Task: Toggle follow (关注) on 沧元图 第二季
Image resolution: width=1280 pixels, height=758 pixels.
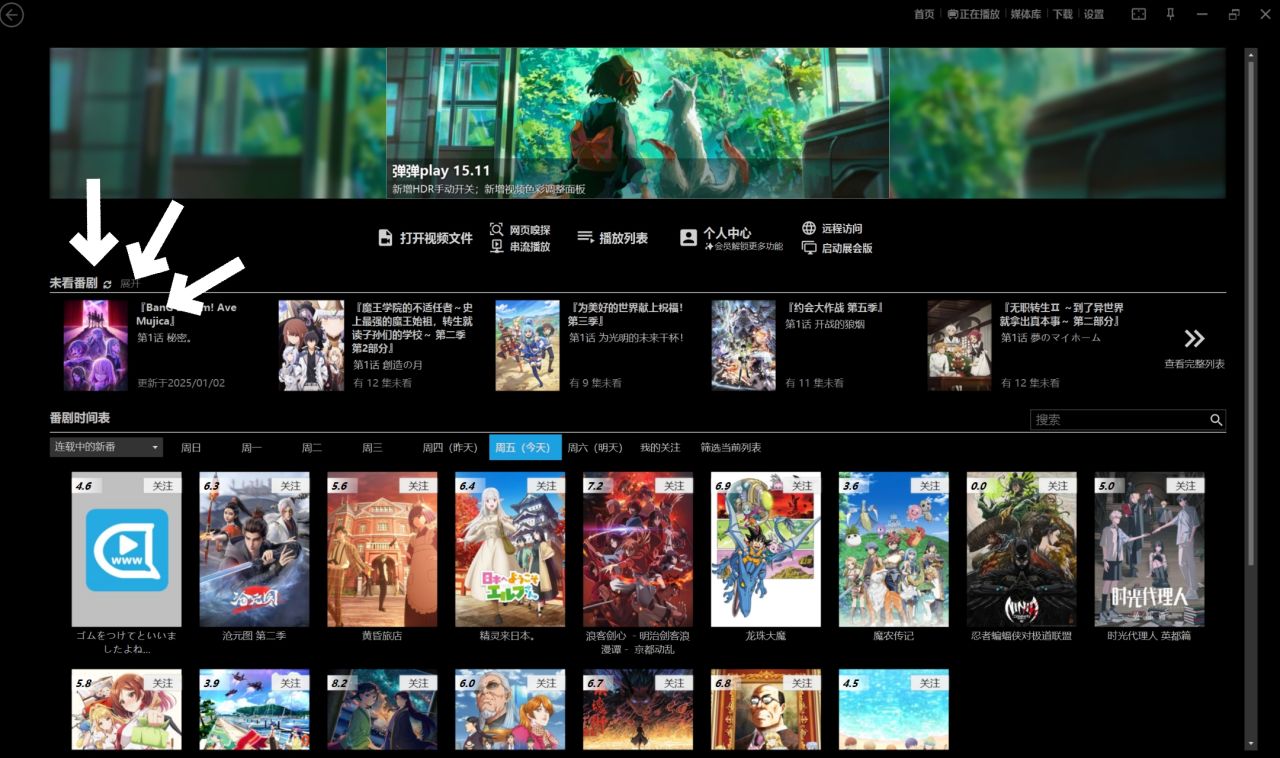Action: (x=291, y=486)
